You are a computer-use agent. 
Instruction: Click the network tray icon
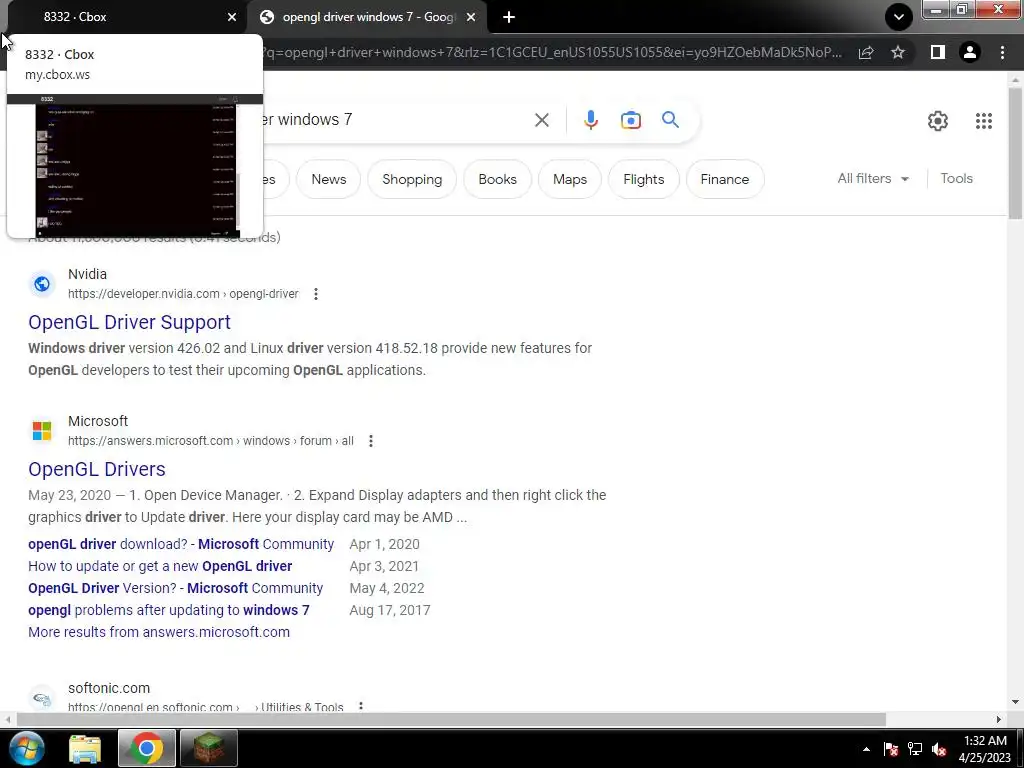pos(915,749)
